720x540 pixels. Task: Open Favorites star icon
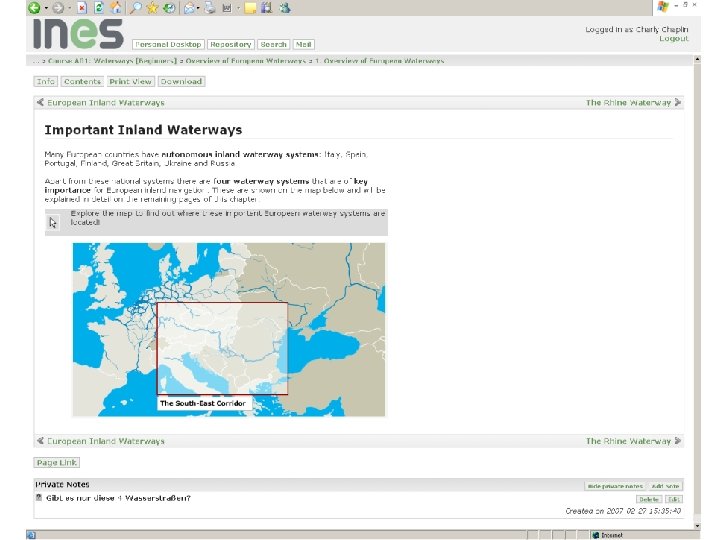(x=152, y=8)
